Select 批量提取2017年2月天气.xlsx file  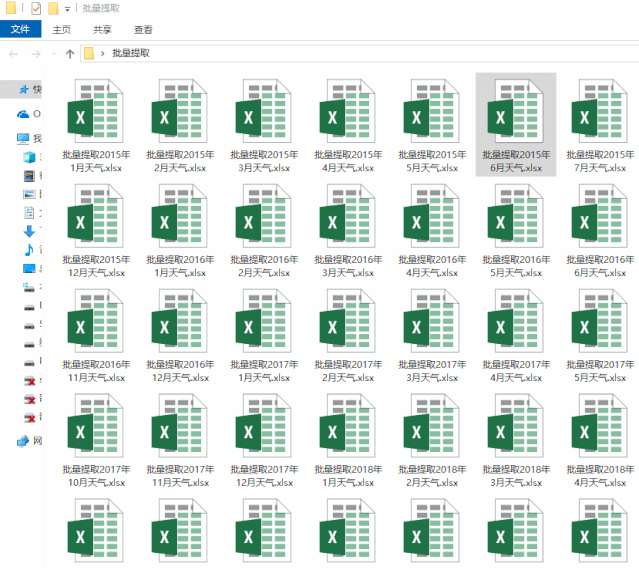pos(348,335)
